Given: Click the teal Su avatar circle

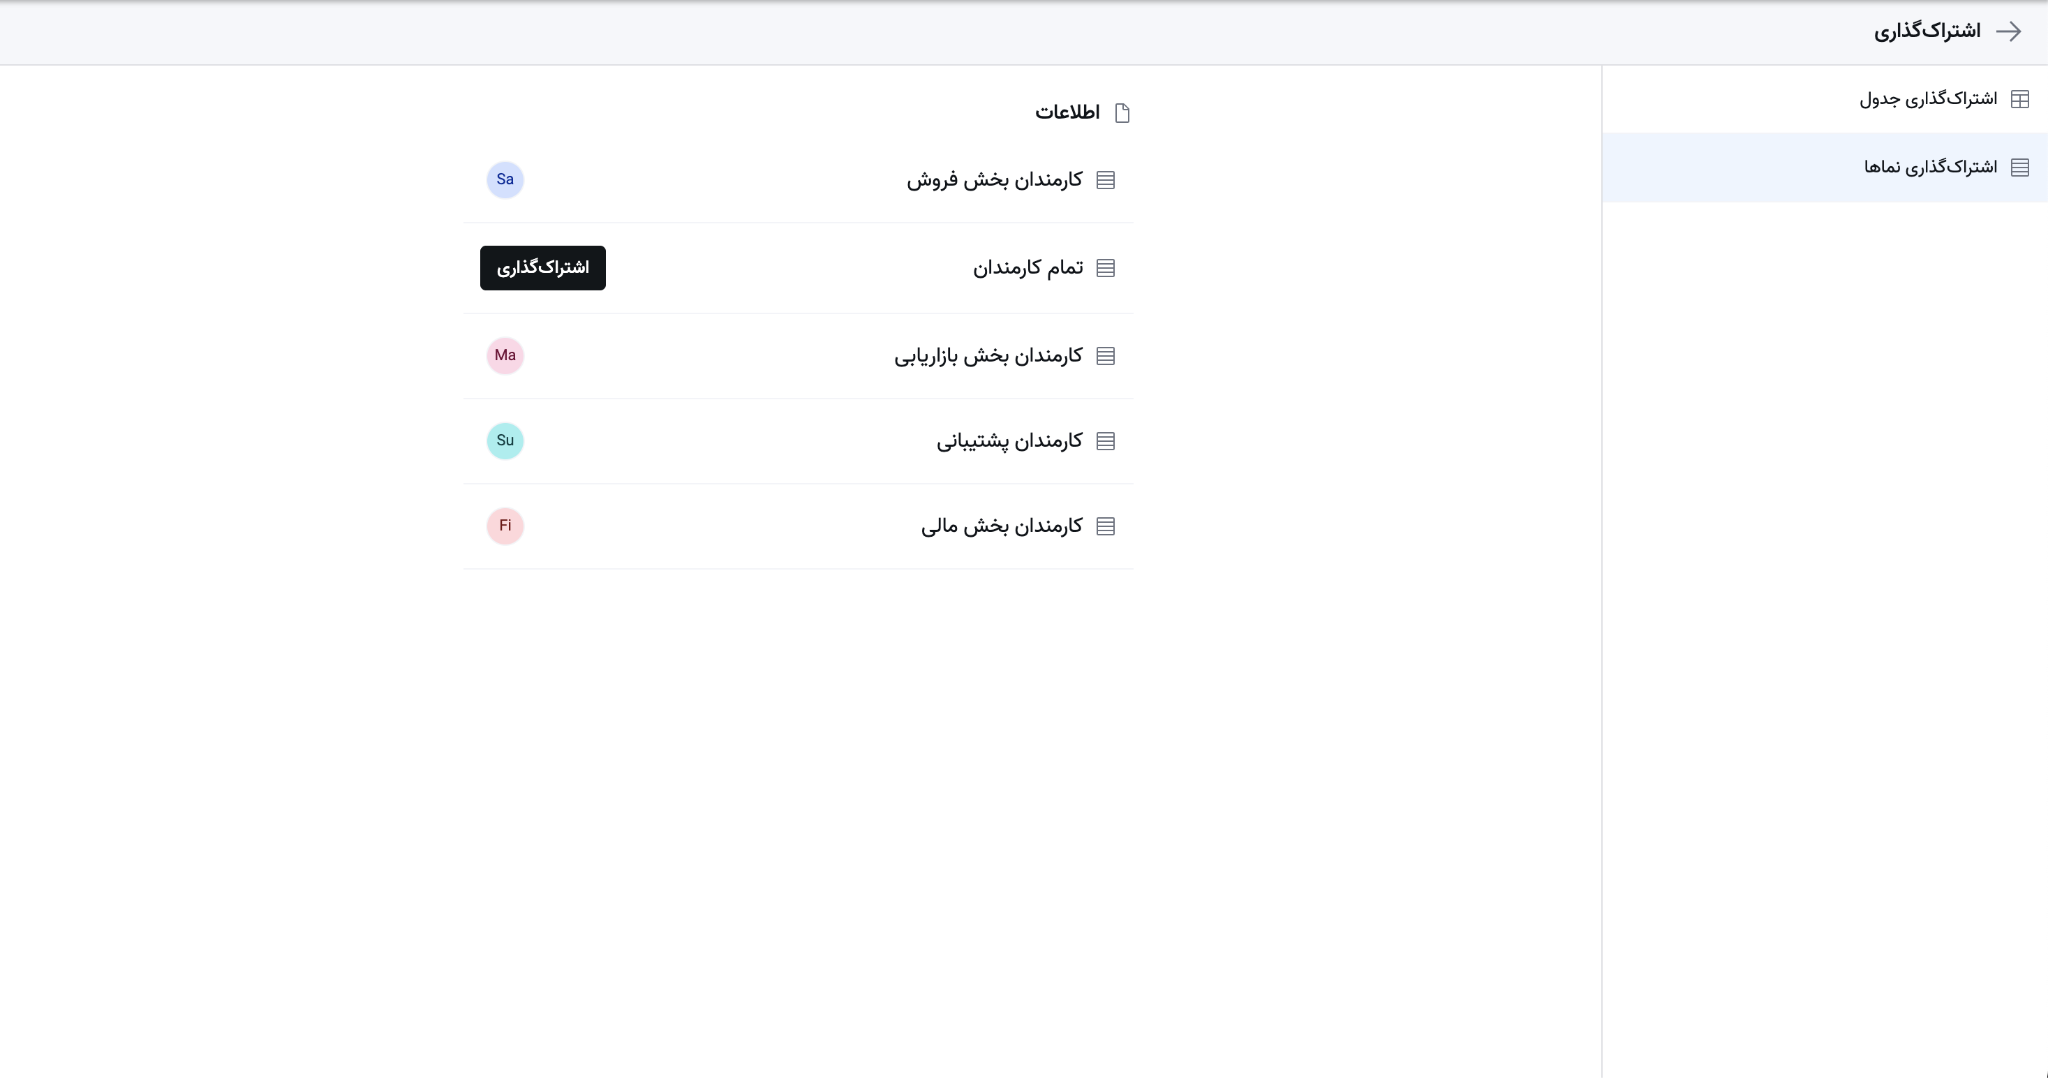Looking at the screenshot, I should coord(505,440).
